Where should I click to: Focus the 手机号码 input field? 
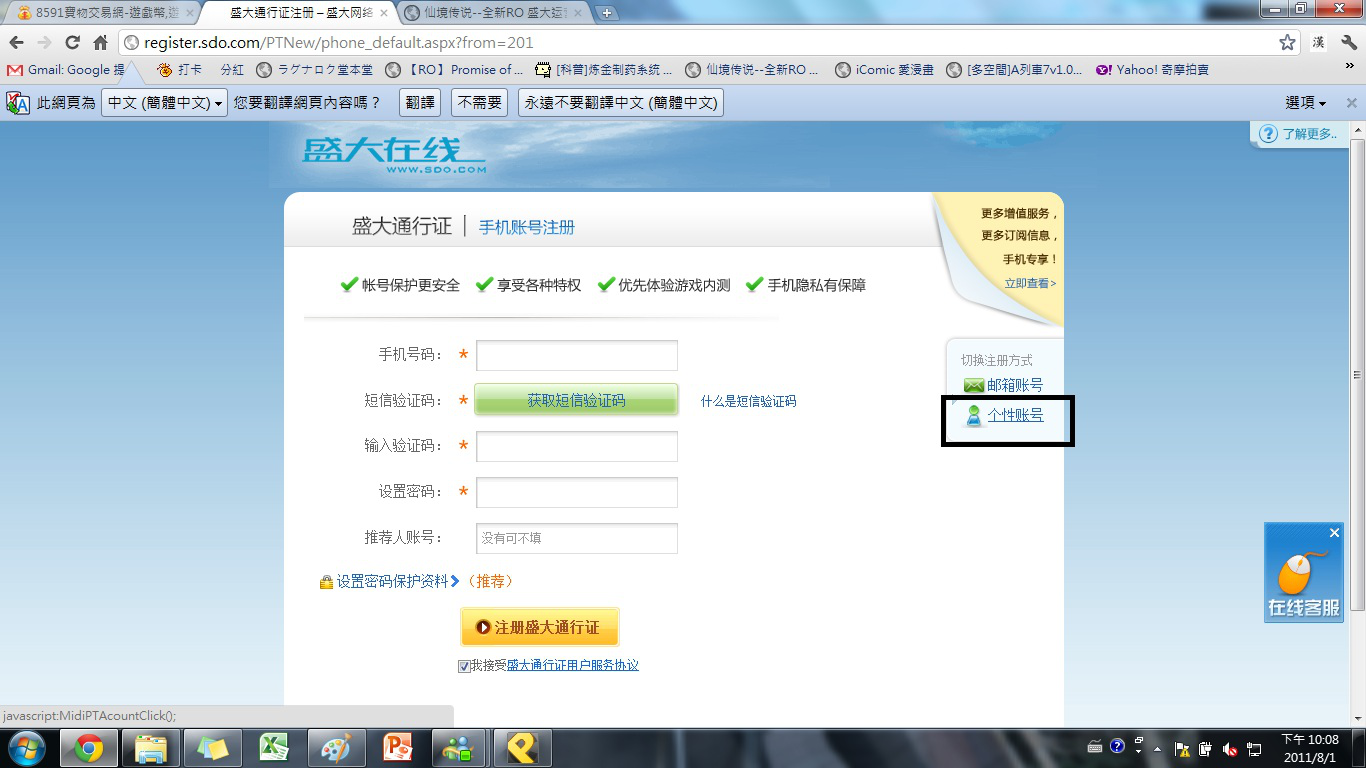click(577, 355)
